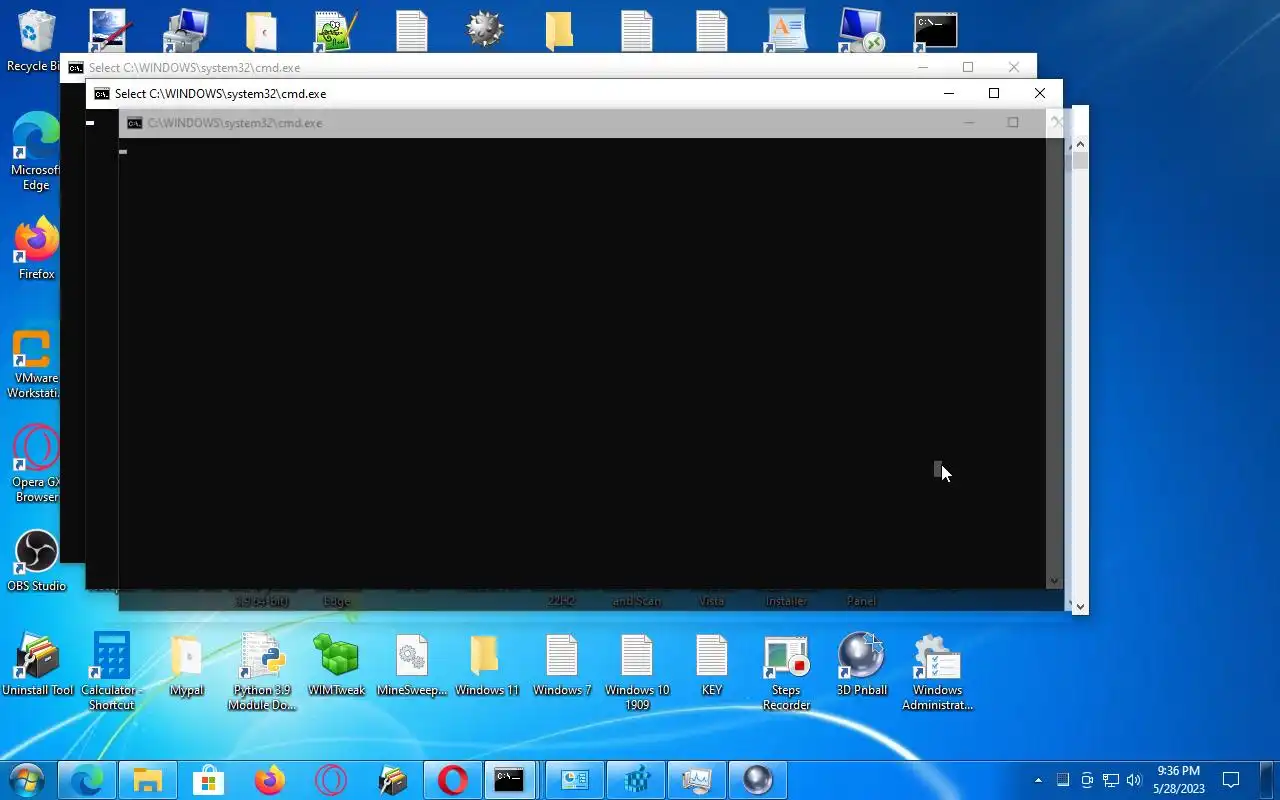
Task: Select the WIMTweak desktop icon
Action: (x=336, y=664)
